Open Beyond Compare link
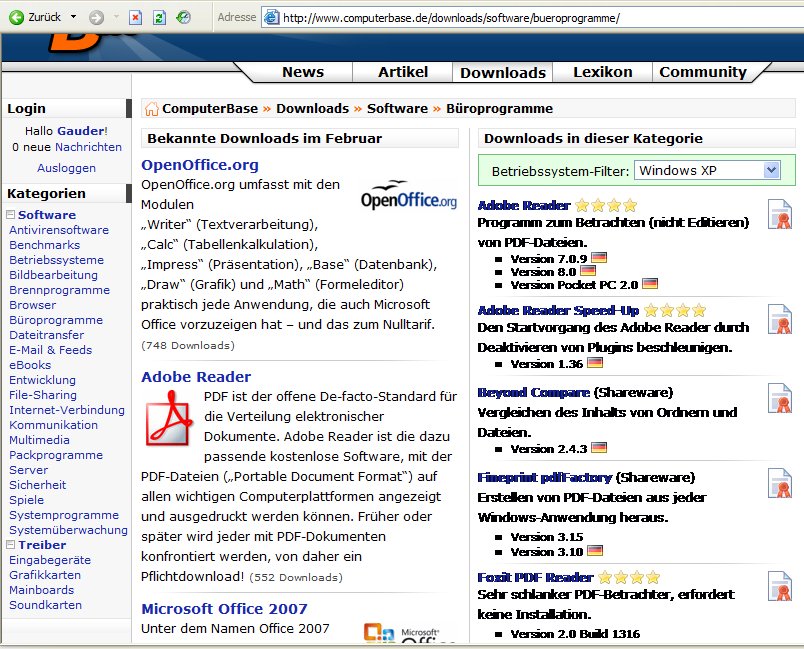The width and height of the screenshot is (804, 649). point(533,393)
